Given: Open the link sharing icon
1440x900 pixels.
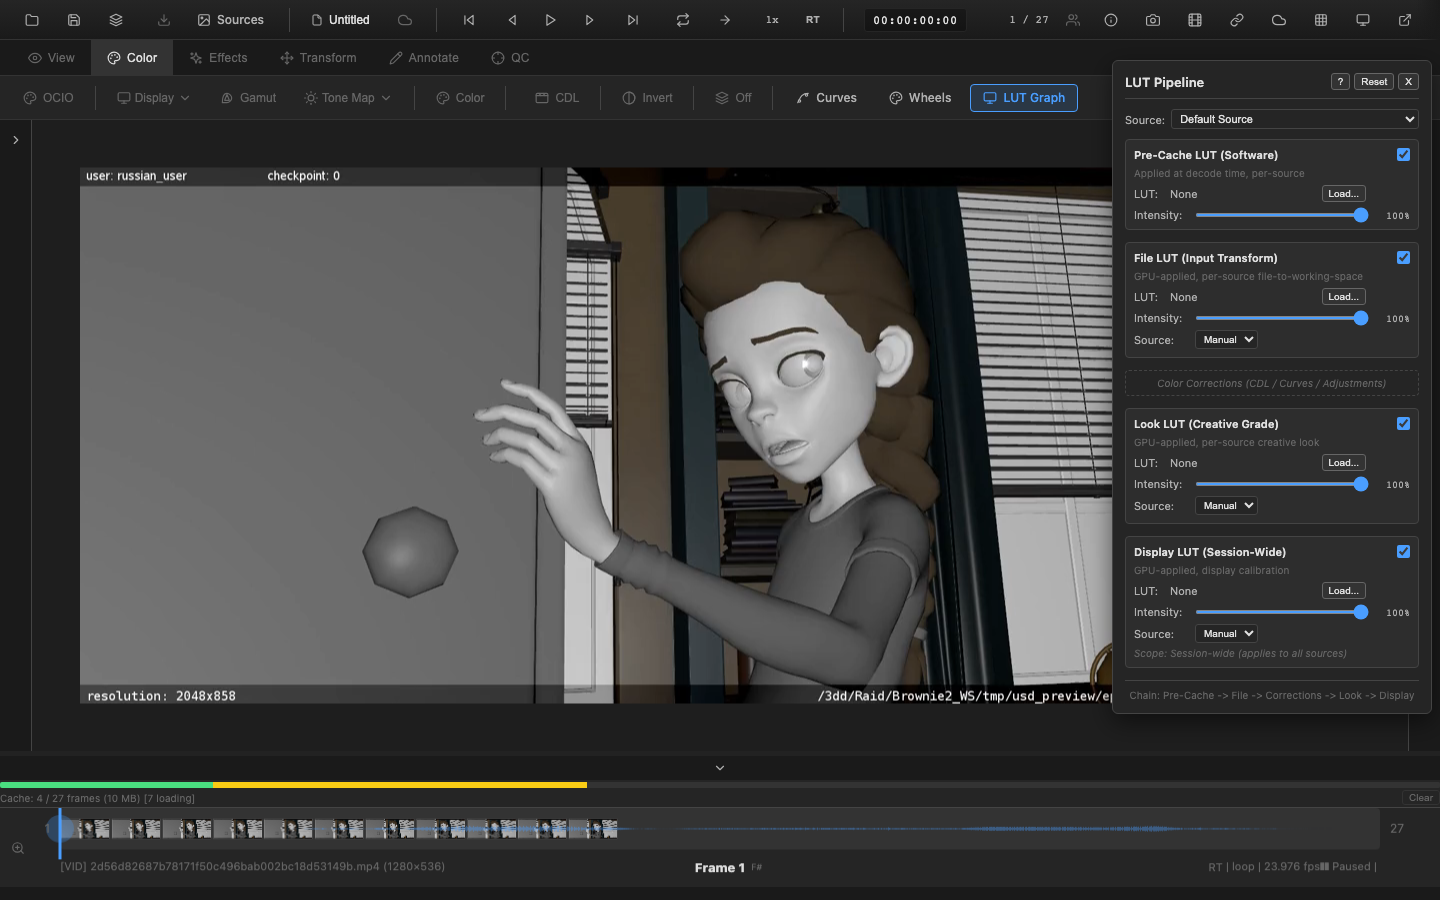Looking at the screenshot, I should [1236, 19].
